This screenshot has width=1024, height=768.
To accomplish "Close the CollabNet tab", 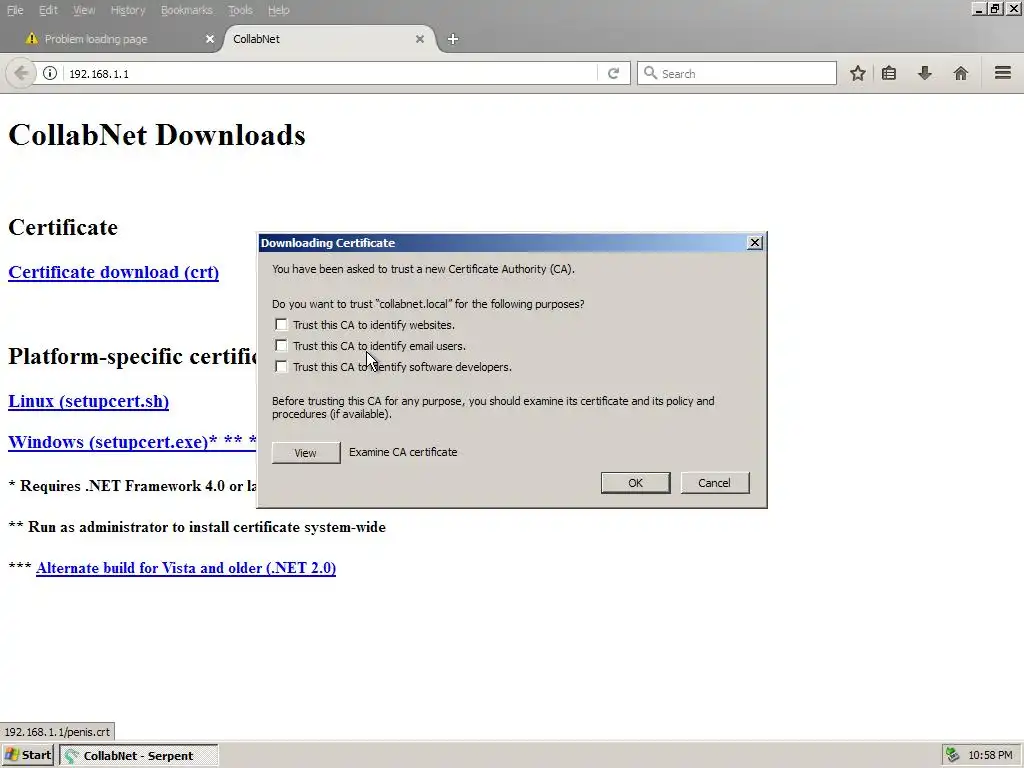I will [420, 39].
